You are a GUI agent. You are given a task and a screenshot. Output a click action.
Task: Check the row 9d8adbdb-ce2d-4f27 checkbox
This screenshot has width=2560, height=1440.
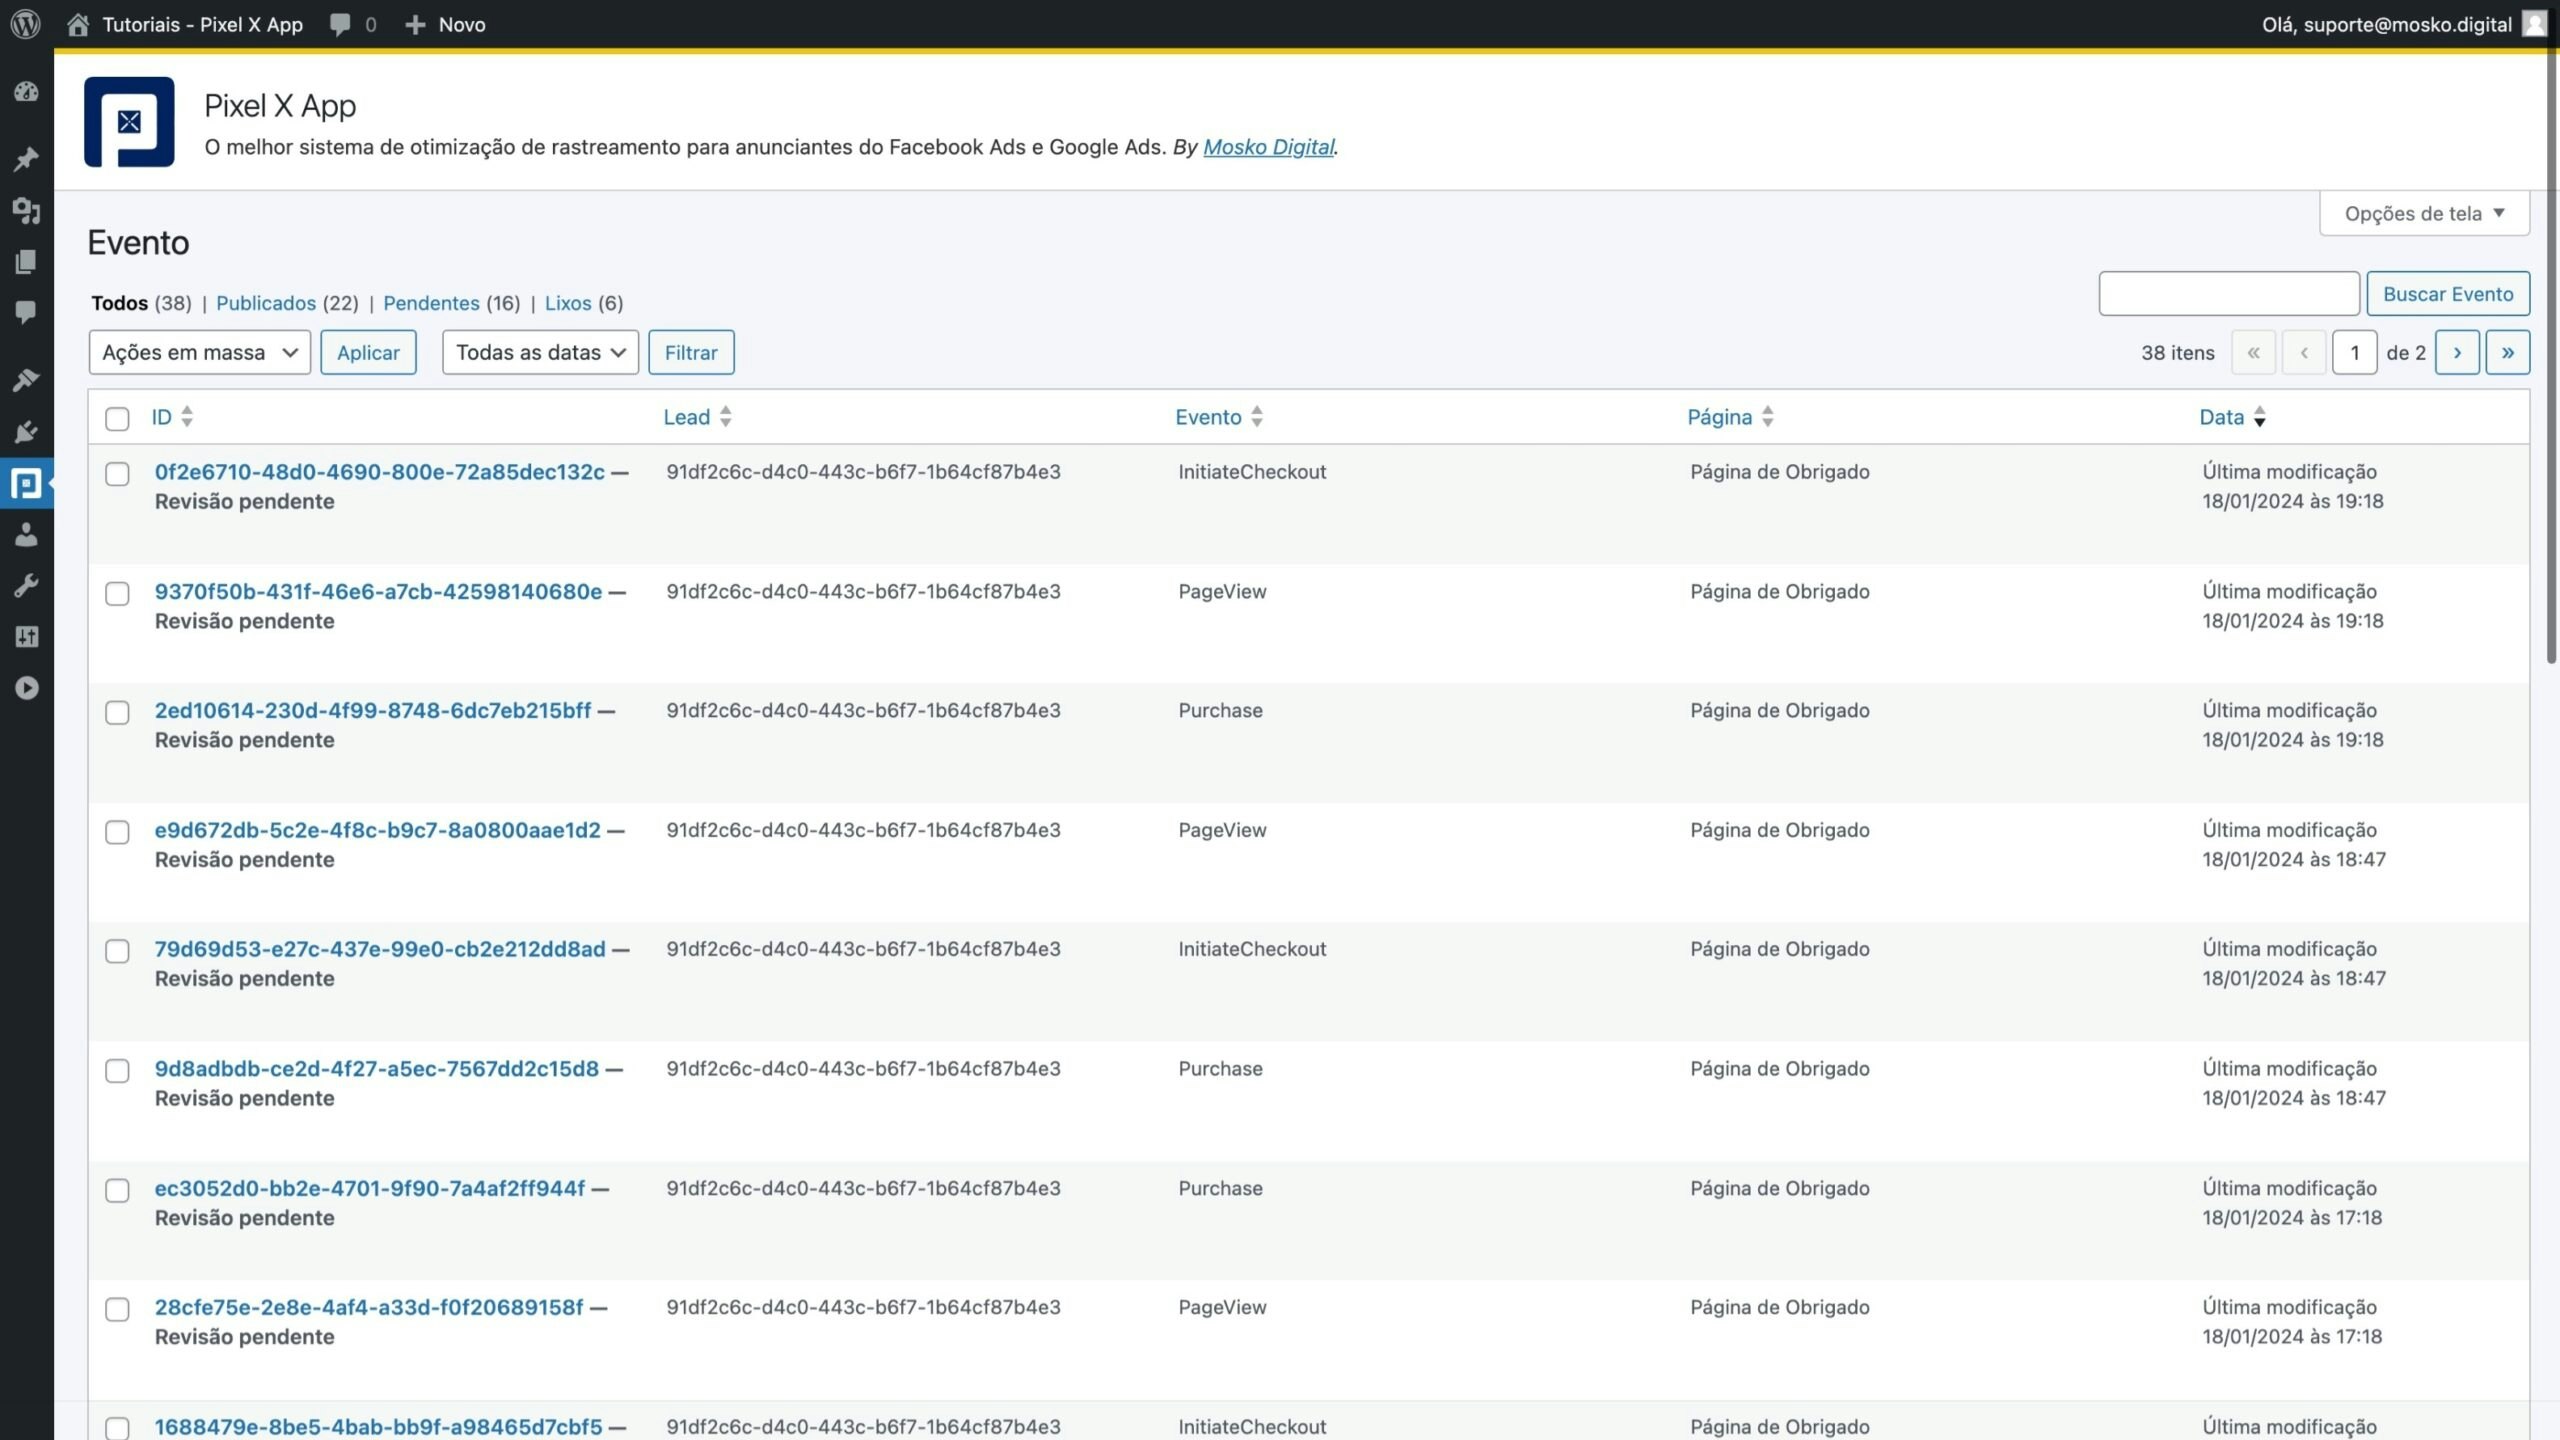click(117, 1071)
